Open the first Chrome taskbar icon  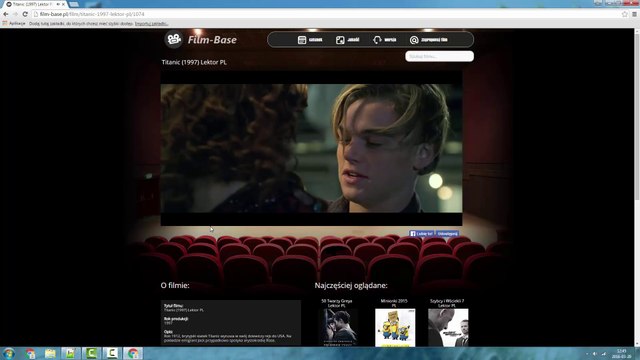(x=30, y=353)
